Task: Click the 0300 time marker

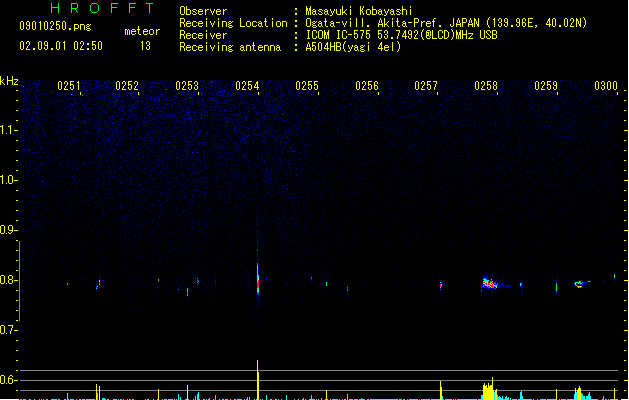Action: tap(606, 86)
